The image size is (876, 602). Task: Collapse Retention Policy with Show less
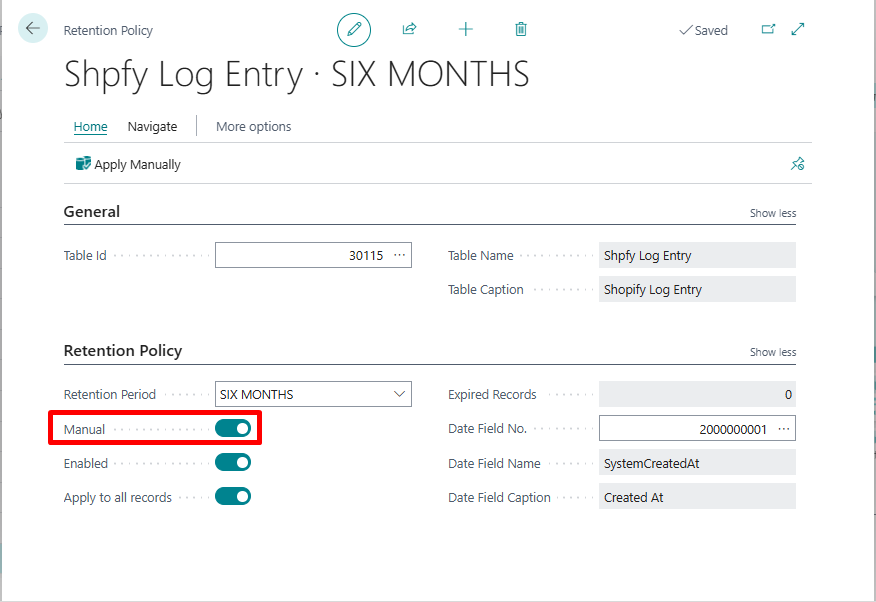[x=773, y=352]
